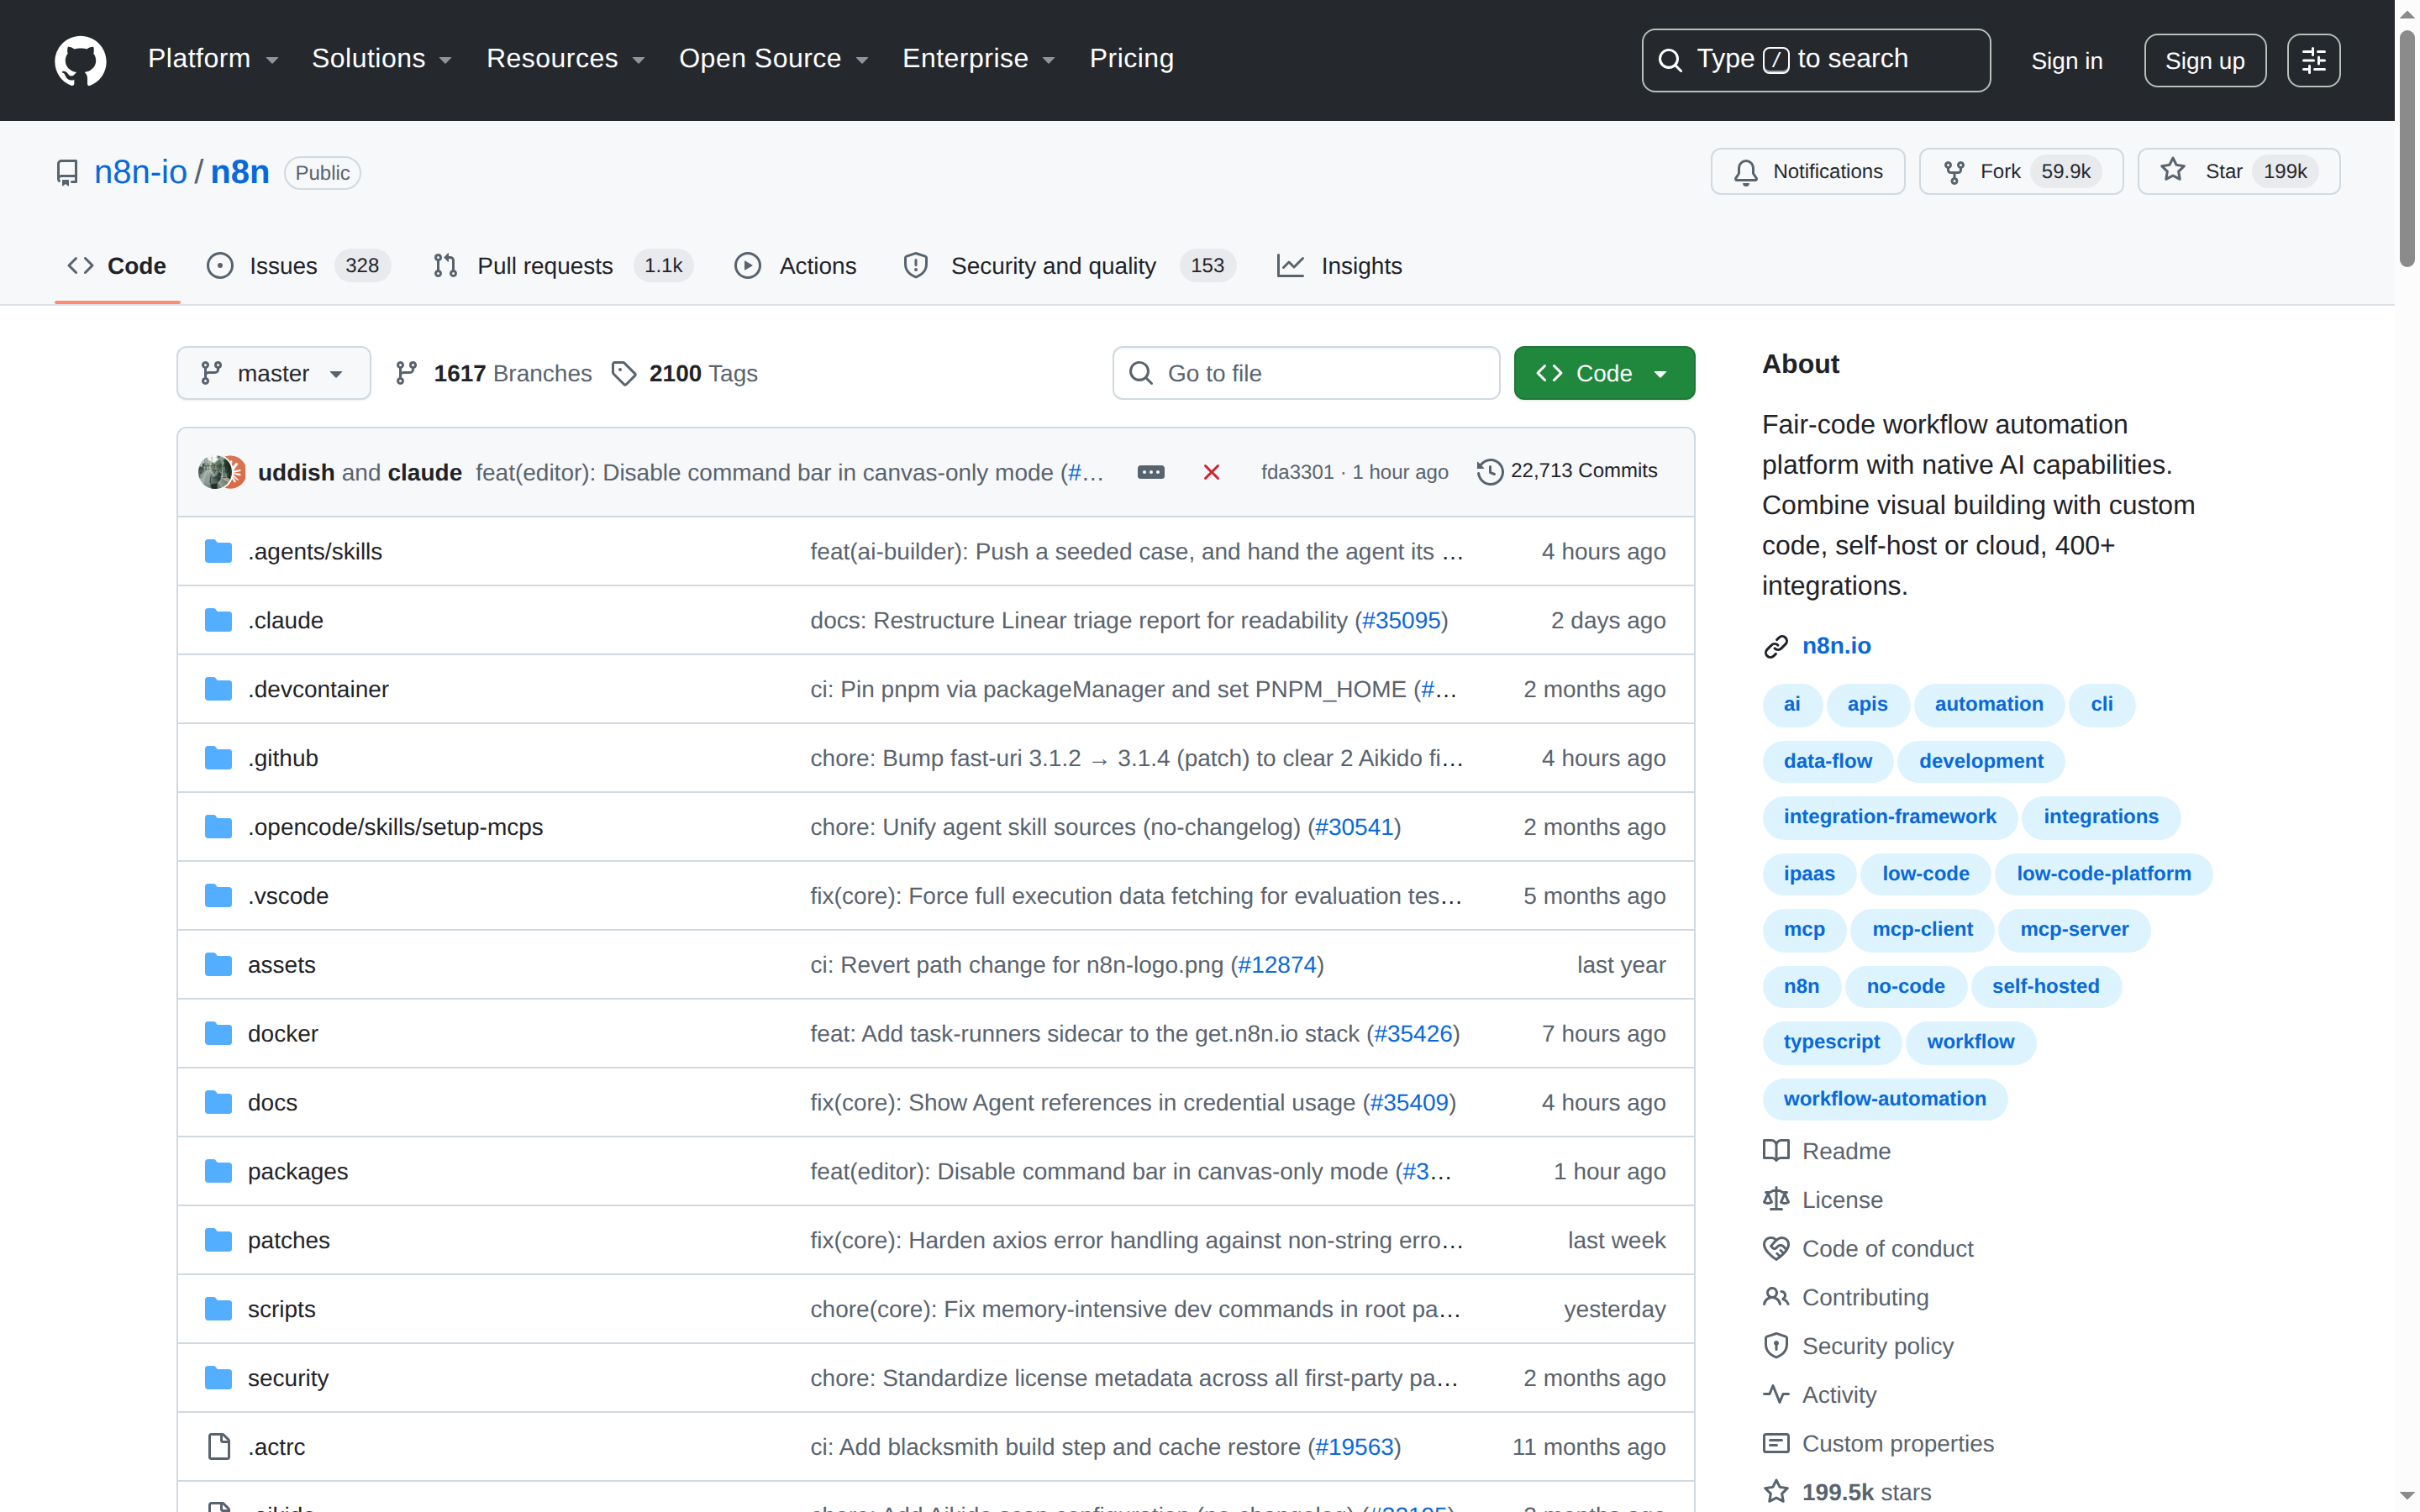The height and width of the screenshot is (1512, 2420).
Task: Fork the n8n repository
Action: point(2020,172)
